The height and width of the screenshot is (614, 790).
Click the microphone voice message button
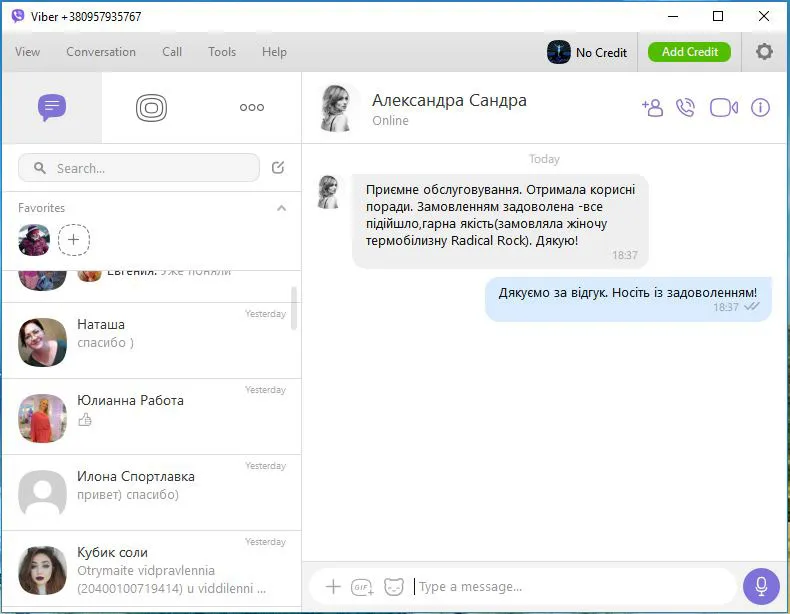pyautogui.click(x=761, y=586)
